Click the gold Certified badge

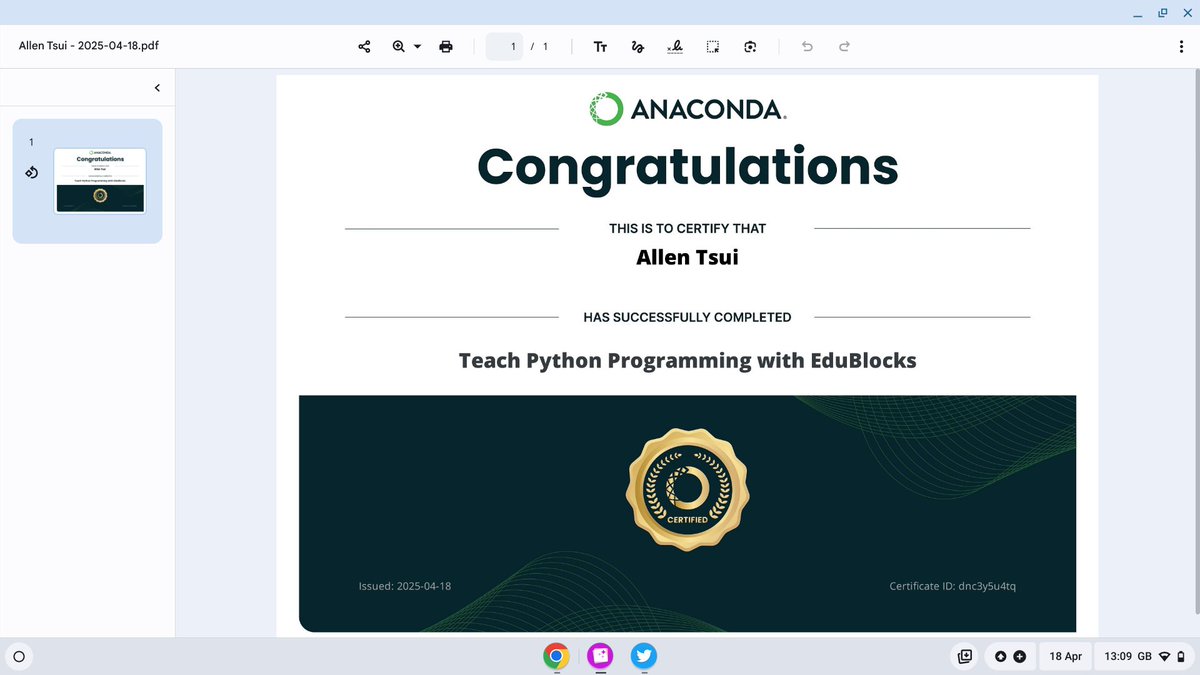[687, 490]
